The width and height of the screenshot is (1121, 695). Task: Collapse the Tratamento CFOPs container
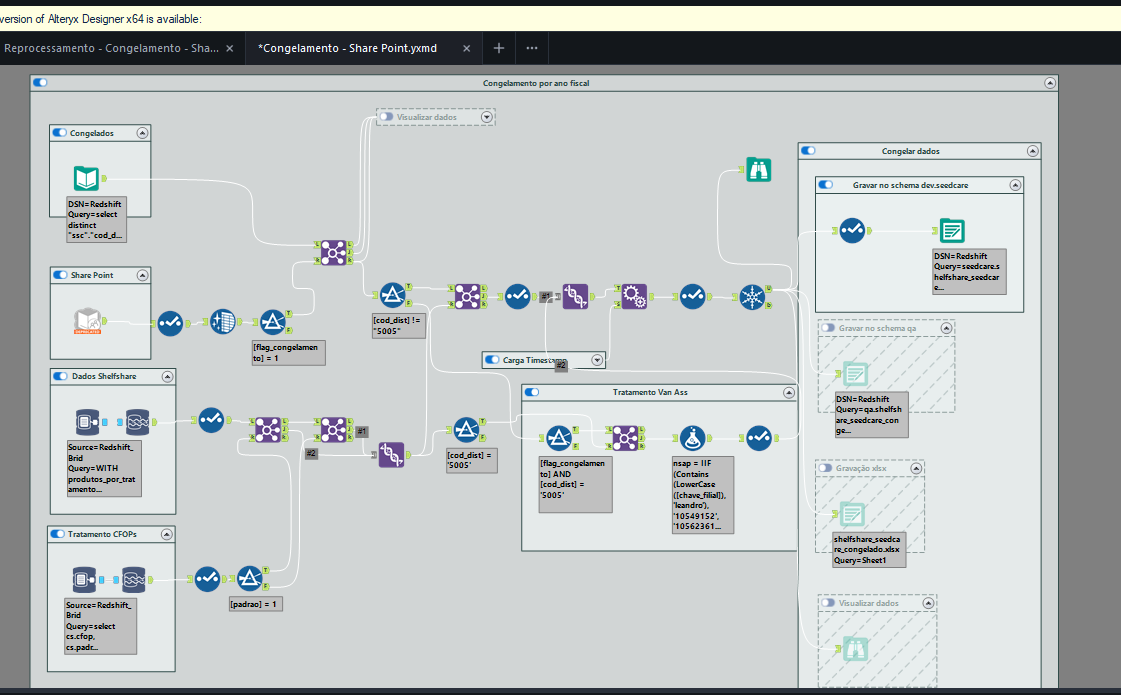pyautogui.click(x=167, y=534)
